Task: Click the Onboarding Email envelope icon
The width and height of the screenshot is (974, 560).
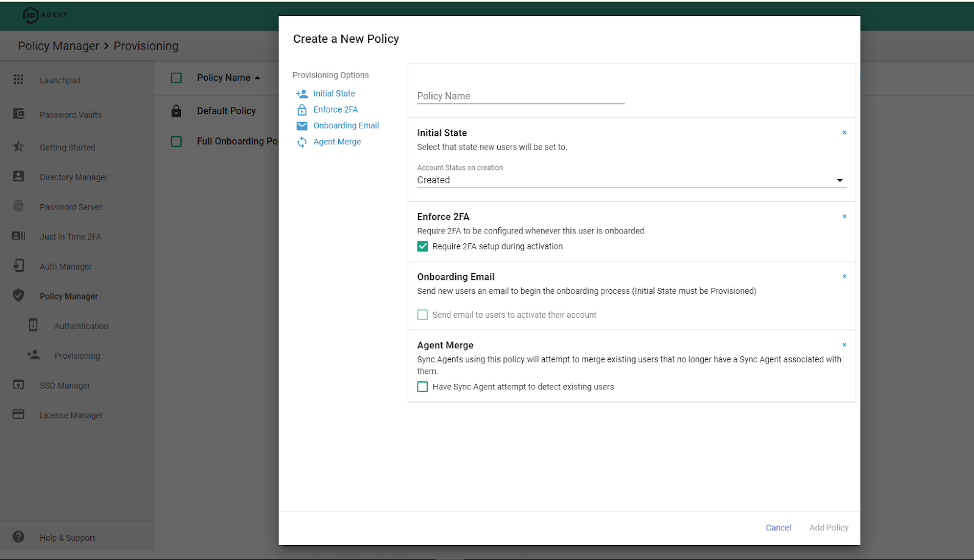Action: point(302,126)
